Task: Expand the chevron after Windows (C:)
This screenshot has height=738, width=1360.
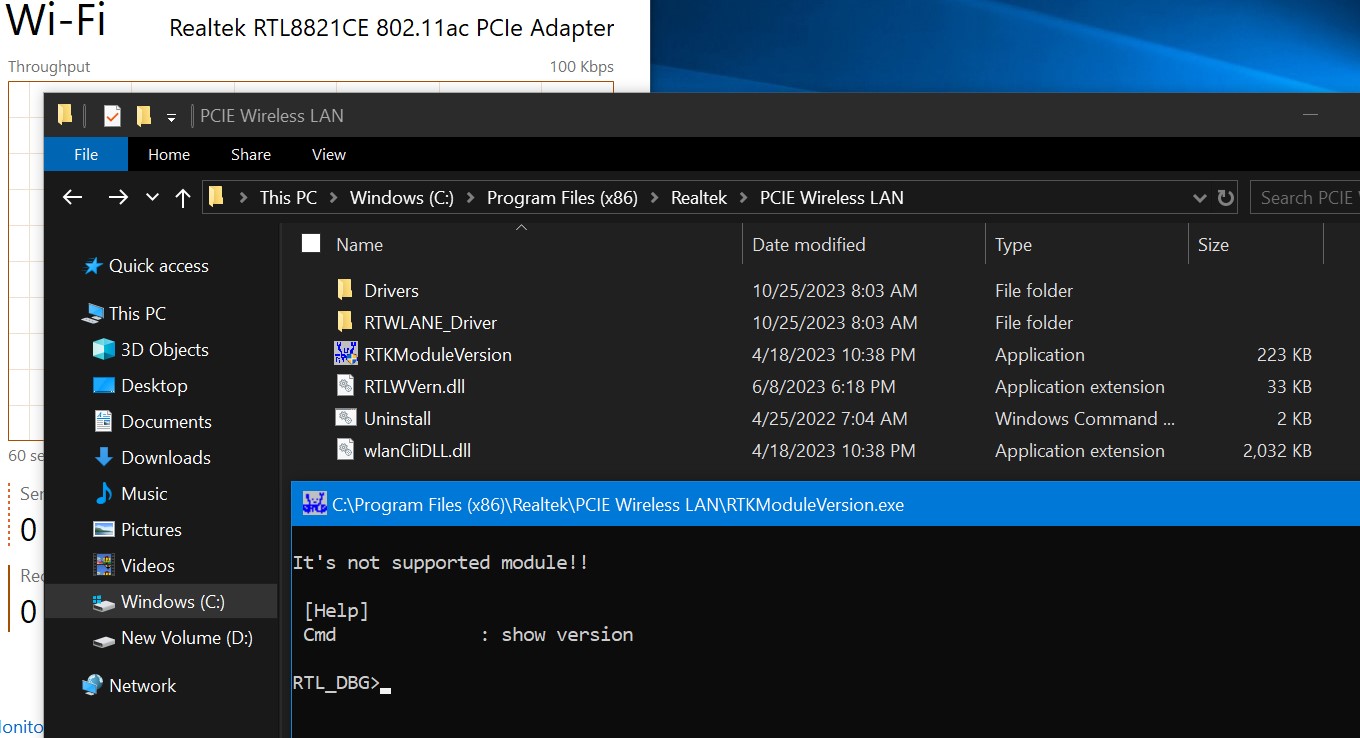Action: click(470, 197)
